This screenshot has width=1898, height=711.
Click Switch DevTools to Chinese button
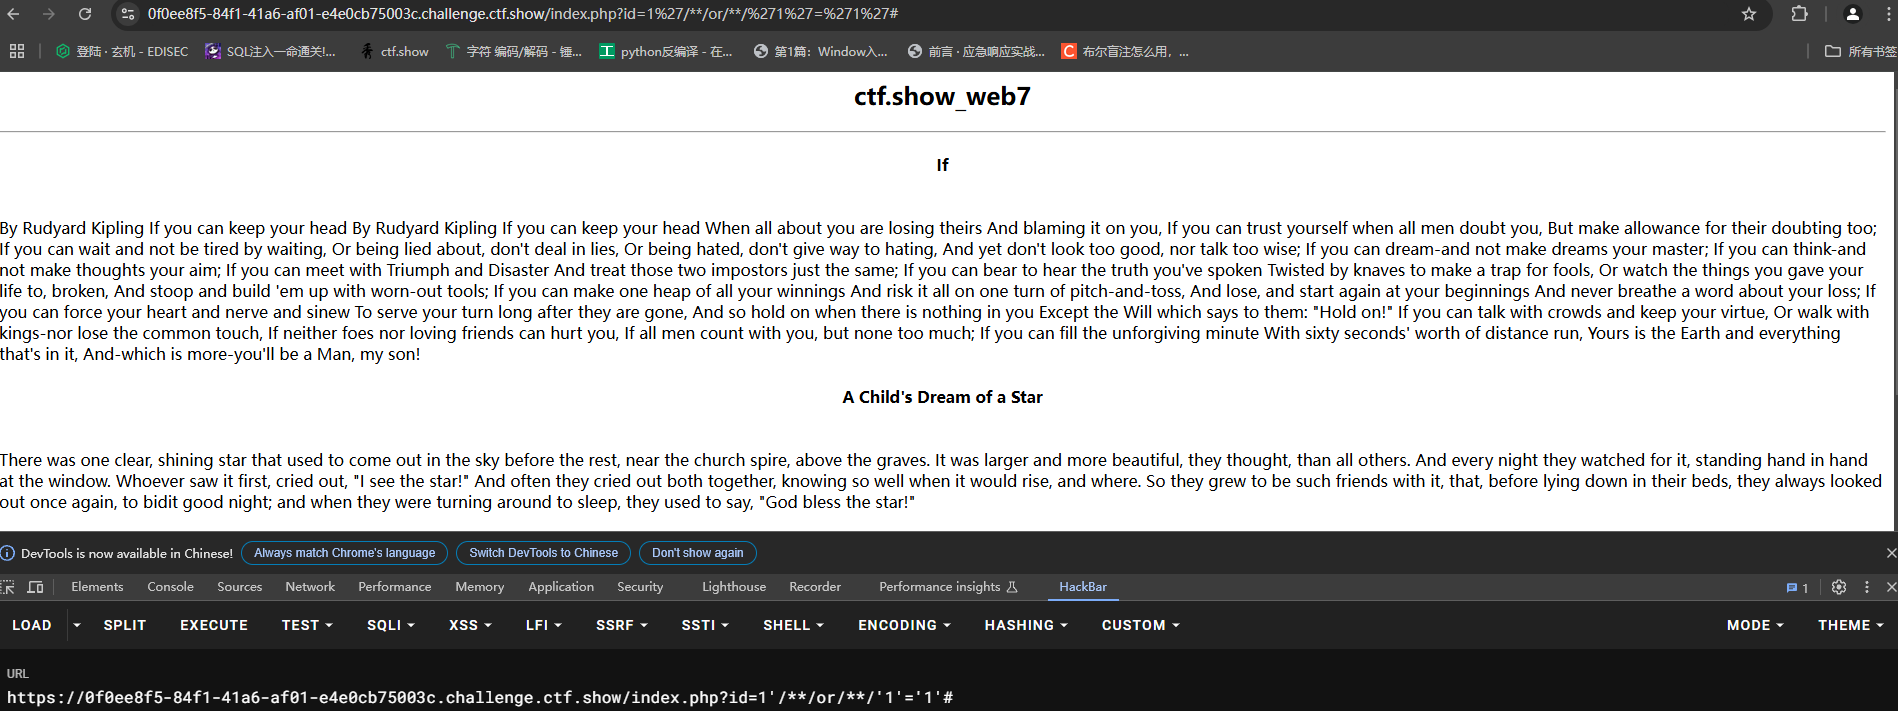(x=543, y=553)
